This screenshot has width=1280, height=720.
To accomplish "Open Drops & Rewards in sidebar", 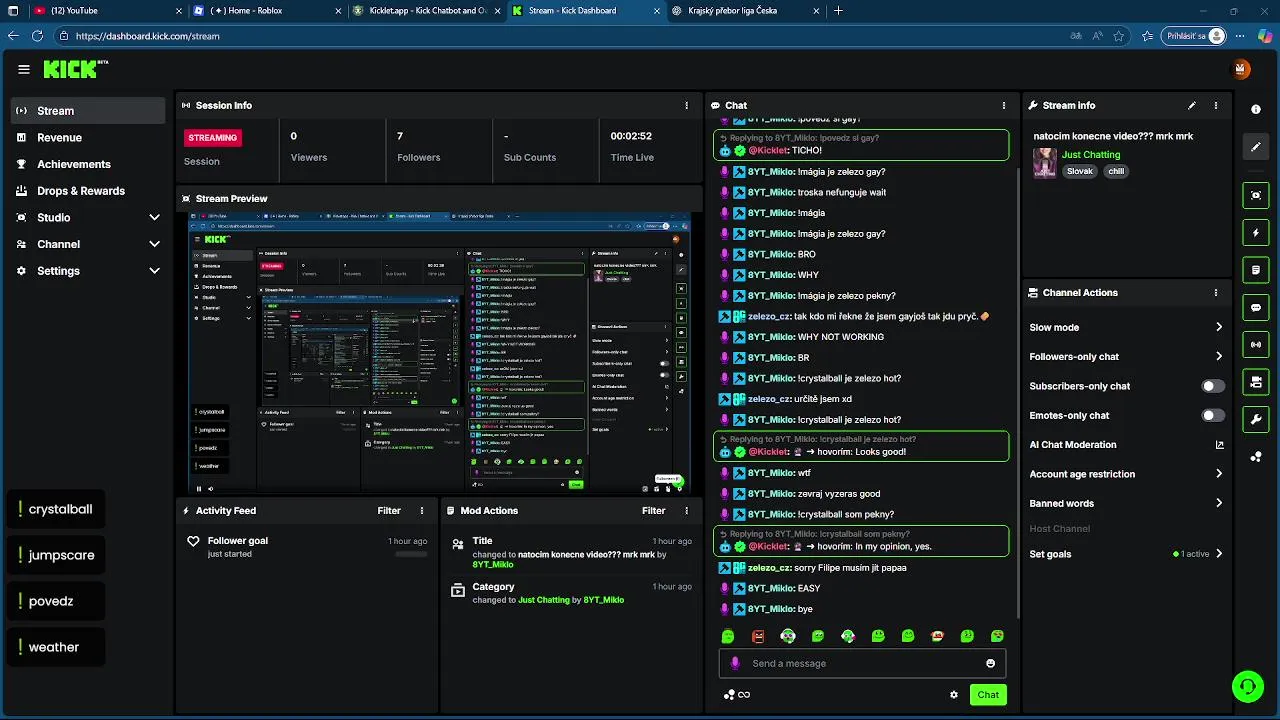I will point(88,191).
